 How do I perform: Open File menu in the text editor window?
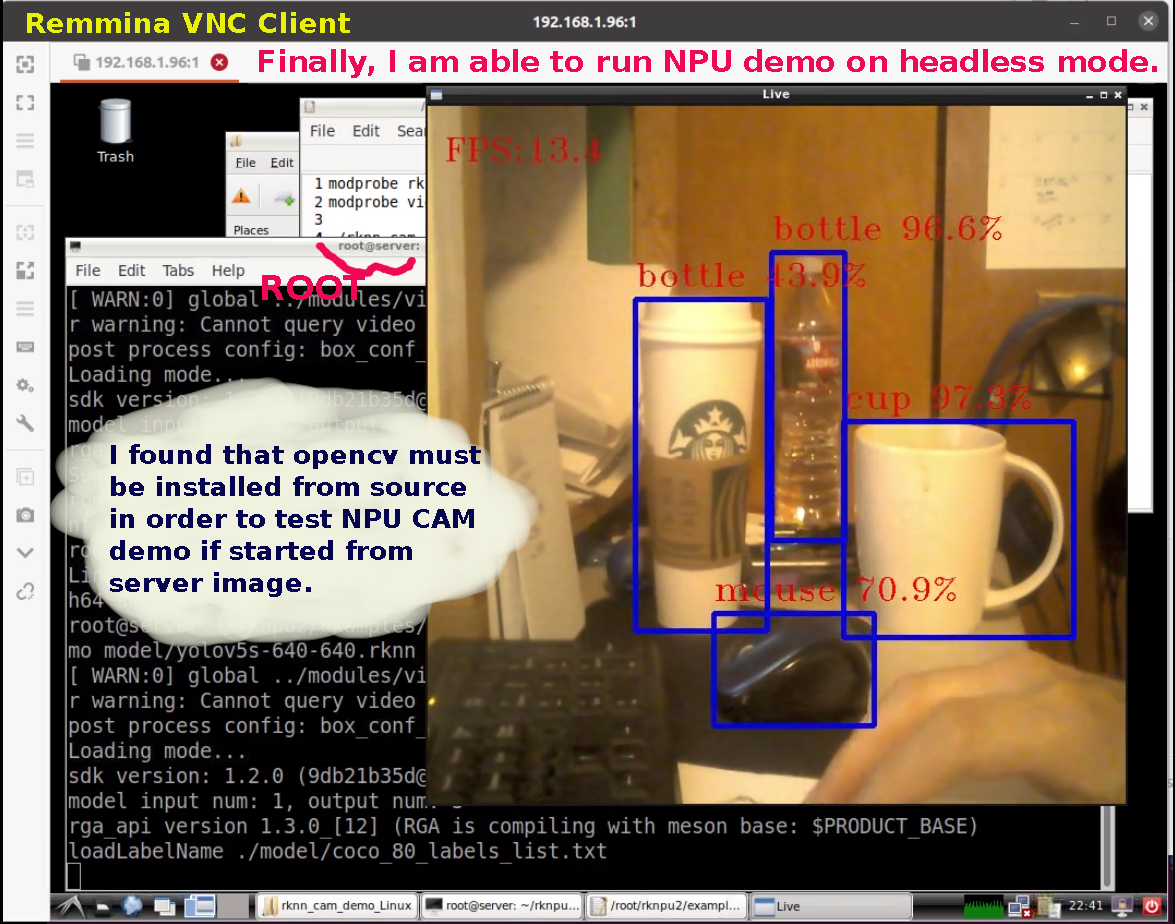(322, 131)
